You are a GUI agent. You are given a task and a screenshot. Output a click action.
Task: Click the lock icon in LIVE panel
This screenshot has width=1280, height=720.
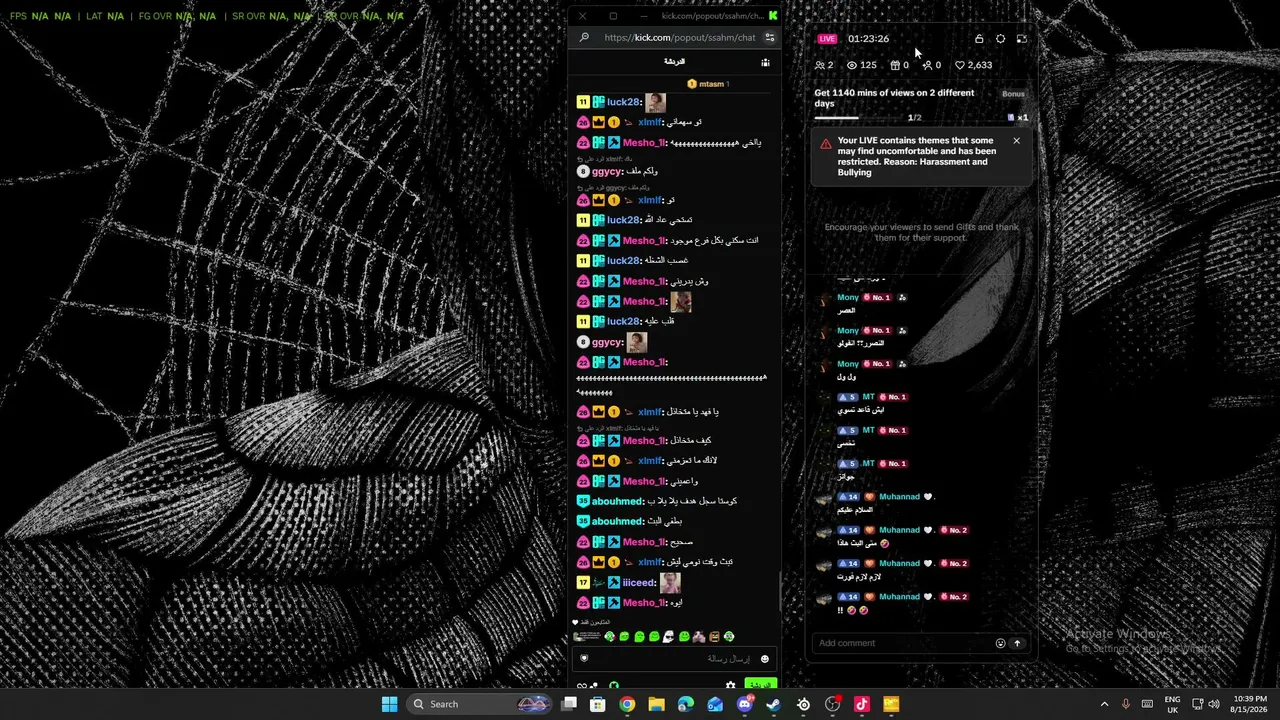tap(979, 39)
